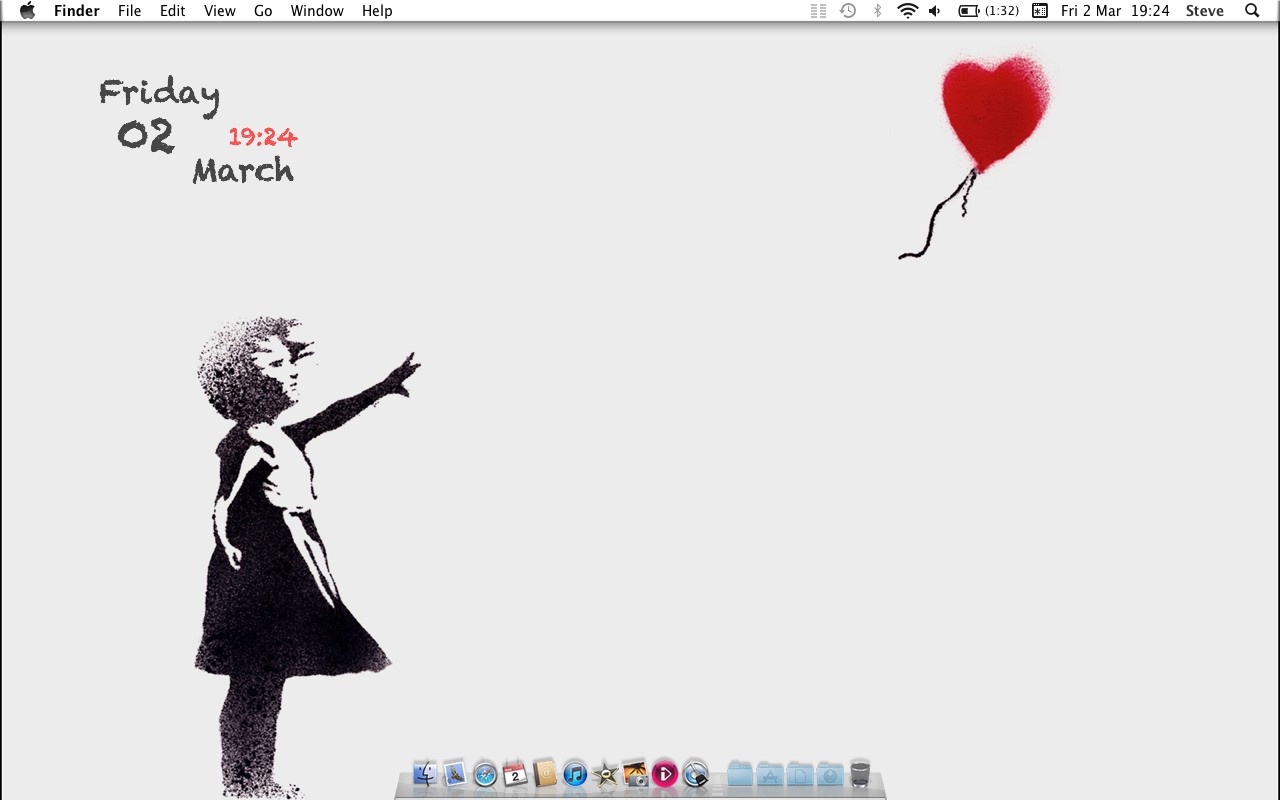
Task: Open the Applications folder stack in the Dock
Action: pyautogui.click(x=770, y=773)
